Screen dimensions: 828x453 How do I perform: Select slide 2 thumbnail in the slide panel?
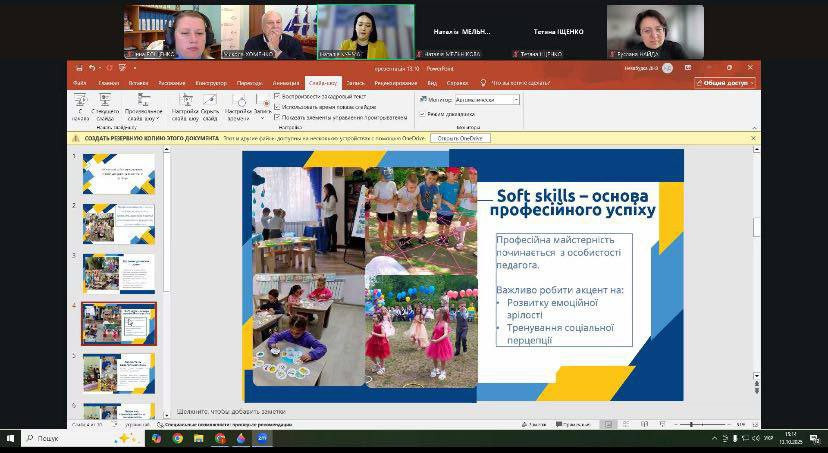click(x=119, y=222)
